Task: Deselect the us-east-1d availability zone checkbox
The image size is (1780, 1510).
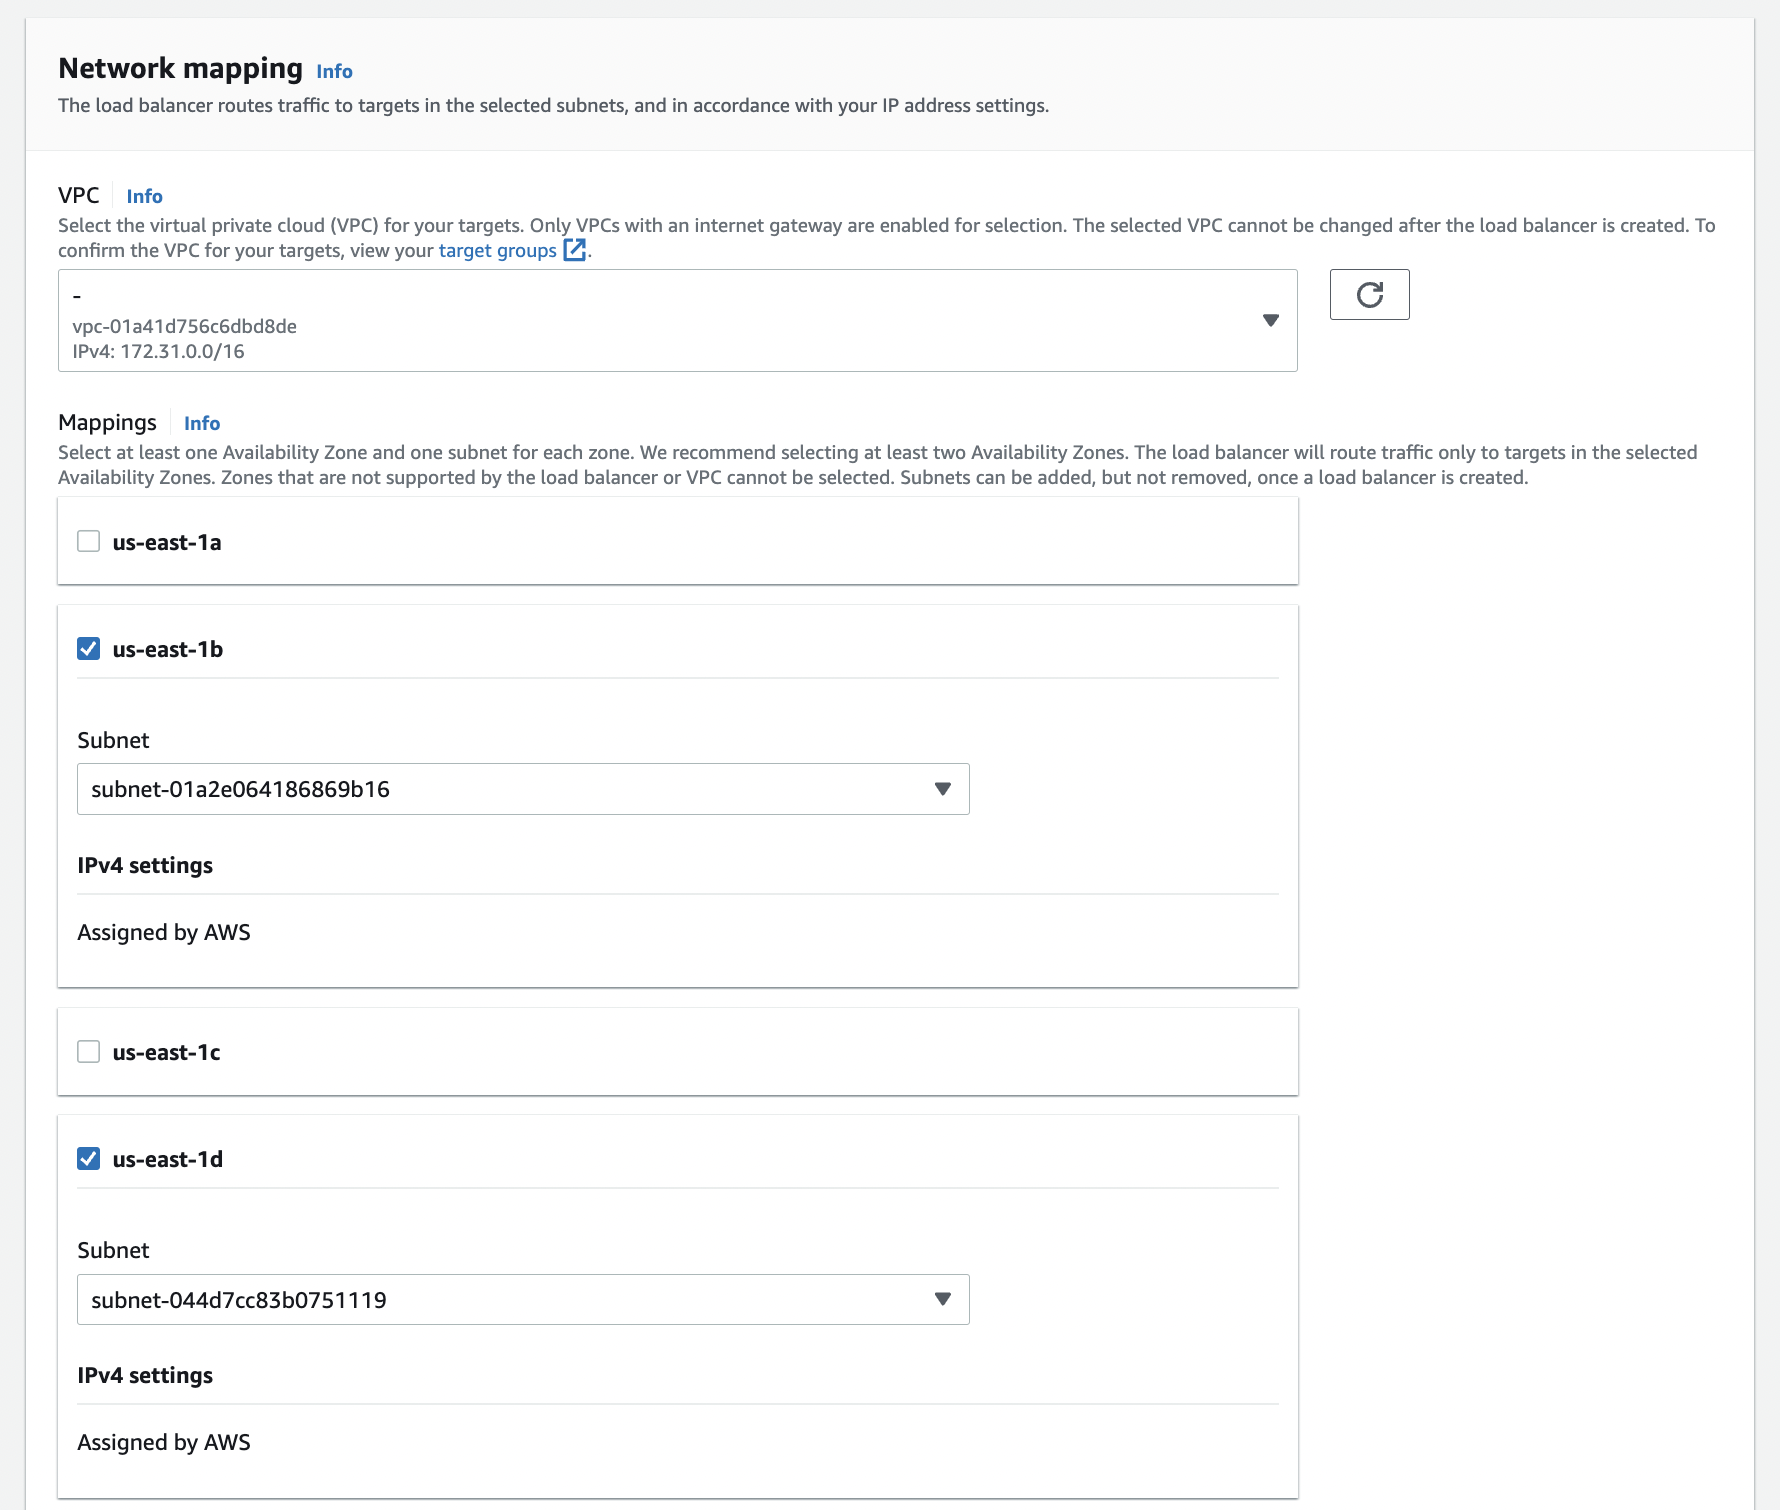Action: [x=89, y=1159]
